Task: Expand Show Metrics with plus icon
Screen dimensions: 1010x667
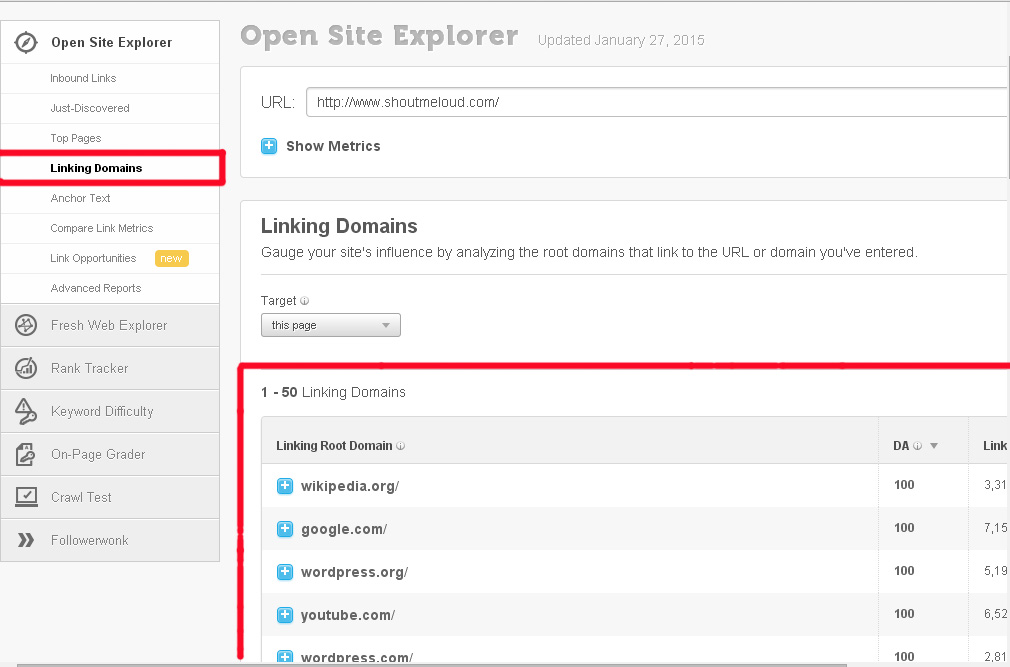Action: (x=269, y=146)
